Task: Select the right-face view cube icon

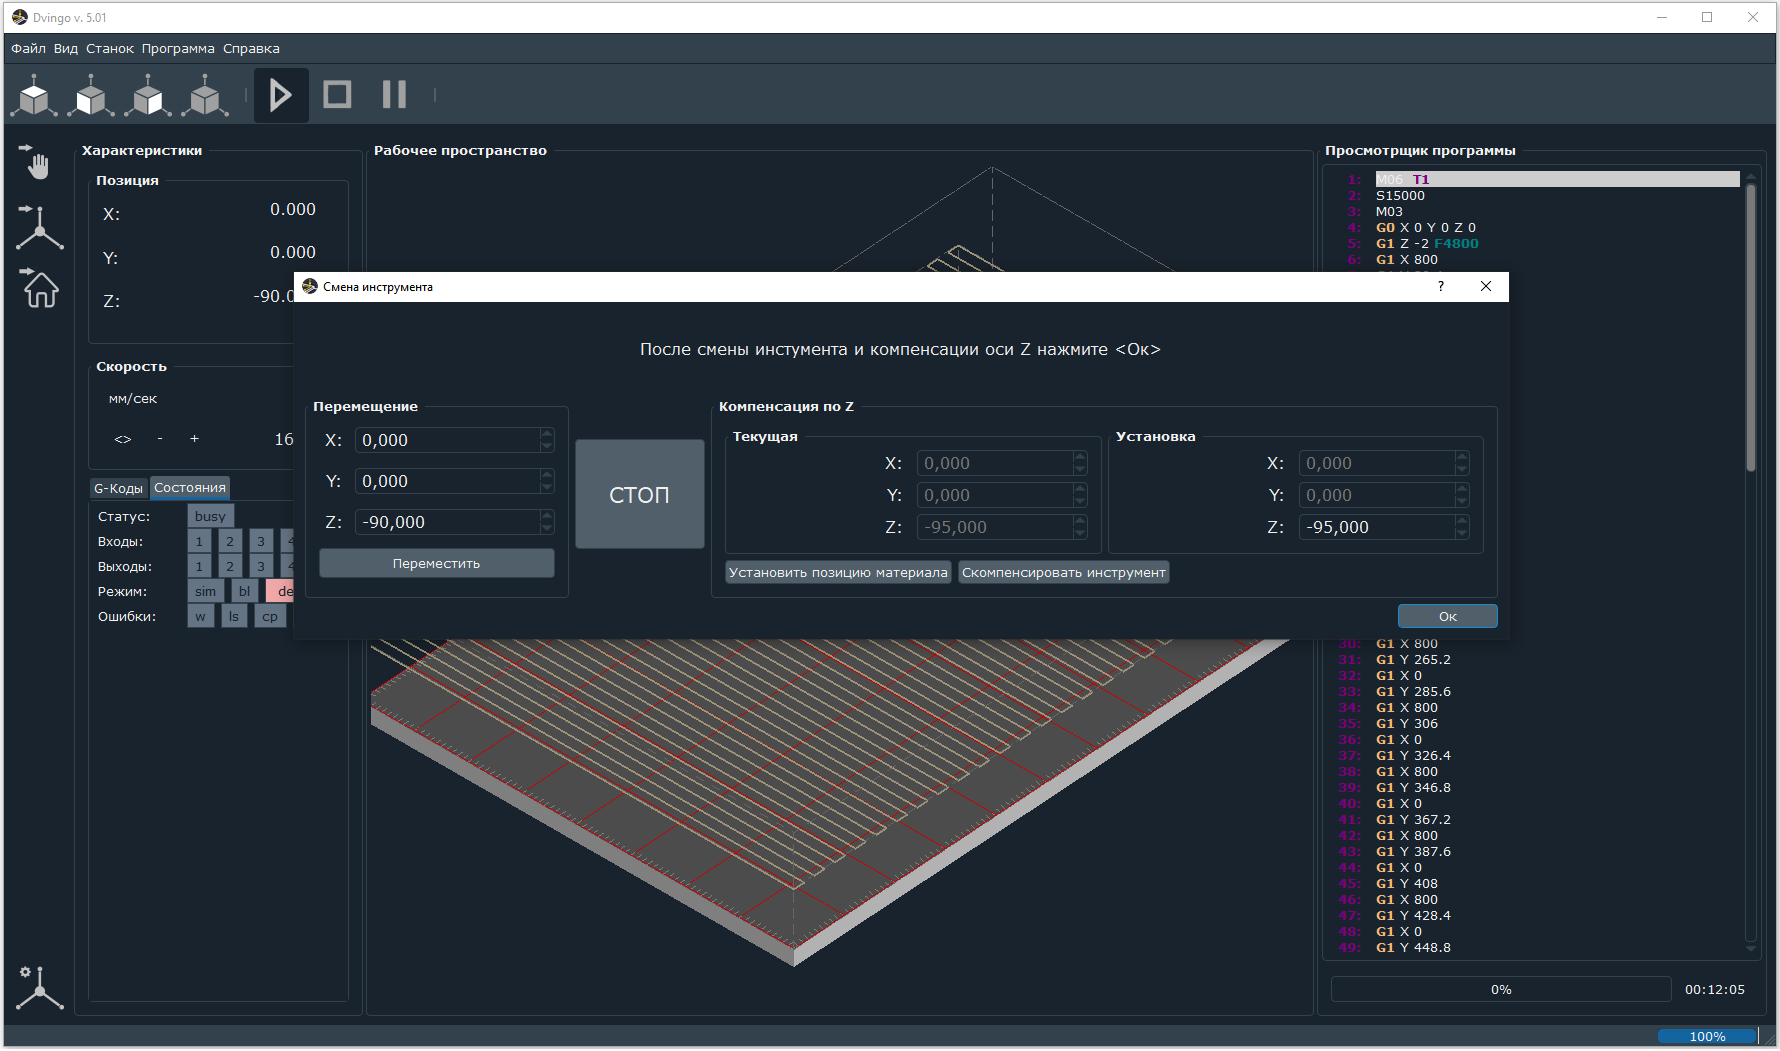Action: click(148, 97)
